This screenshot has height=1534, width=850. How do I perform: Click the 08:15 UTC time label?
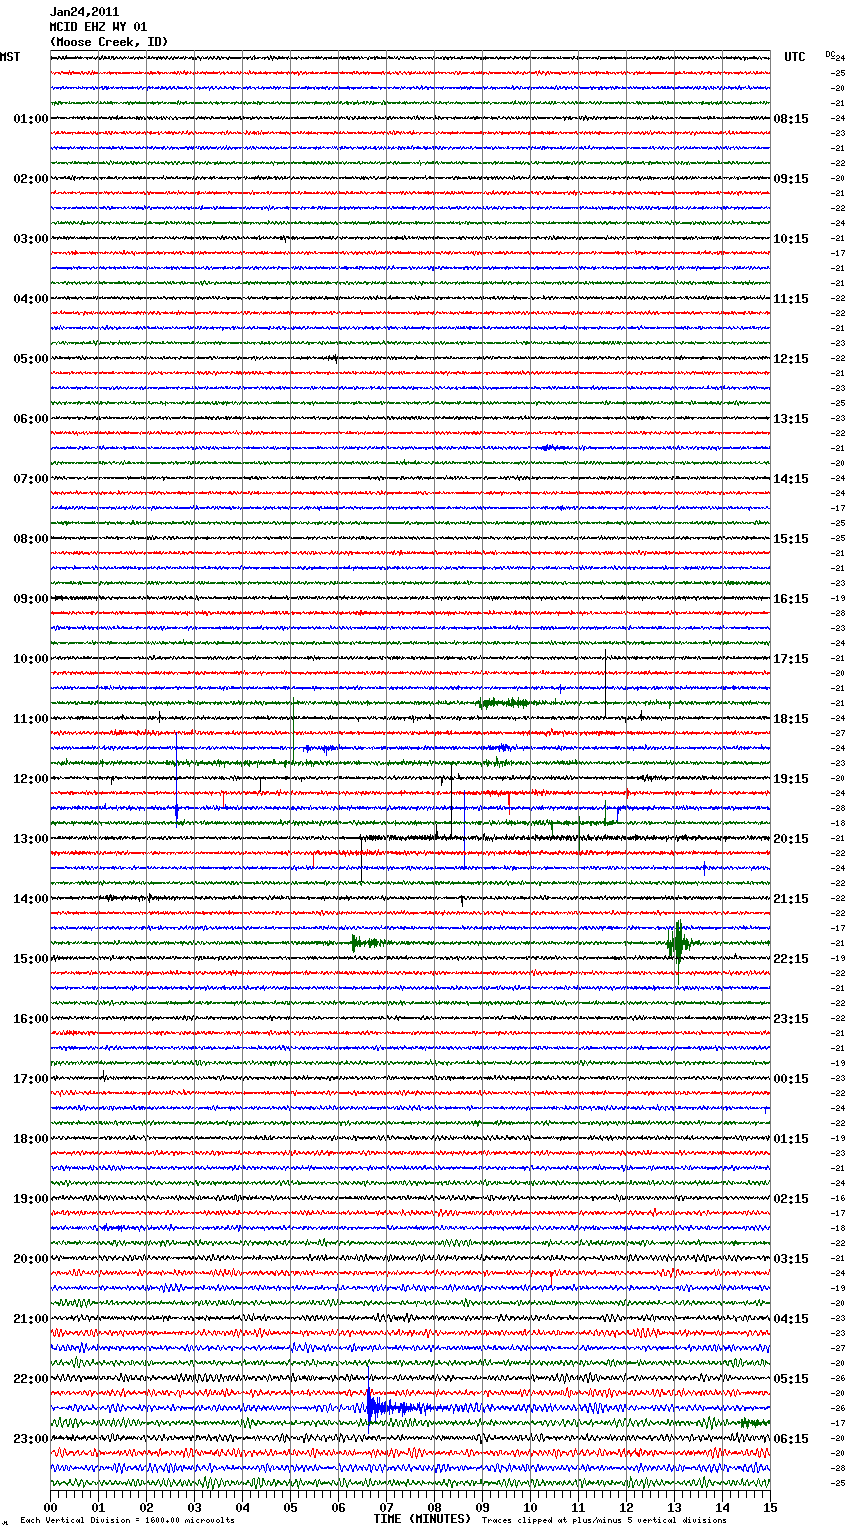coord(791,119)
